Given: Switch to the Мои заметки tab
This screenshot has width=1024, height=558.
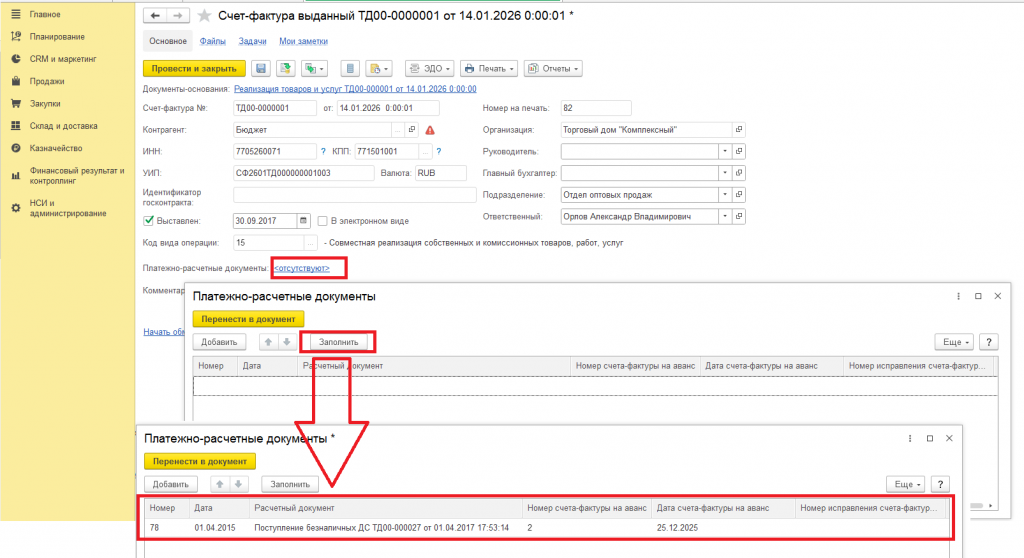Looking at the screenshot, I should [x=304, y=41].
